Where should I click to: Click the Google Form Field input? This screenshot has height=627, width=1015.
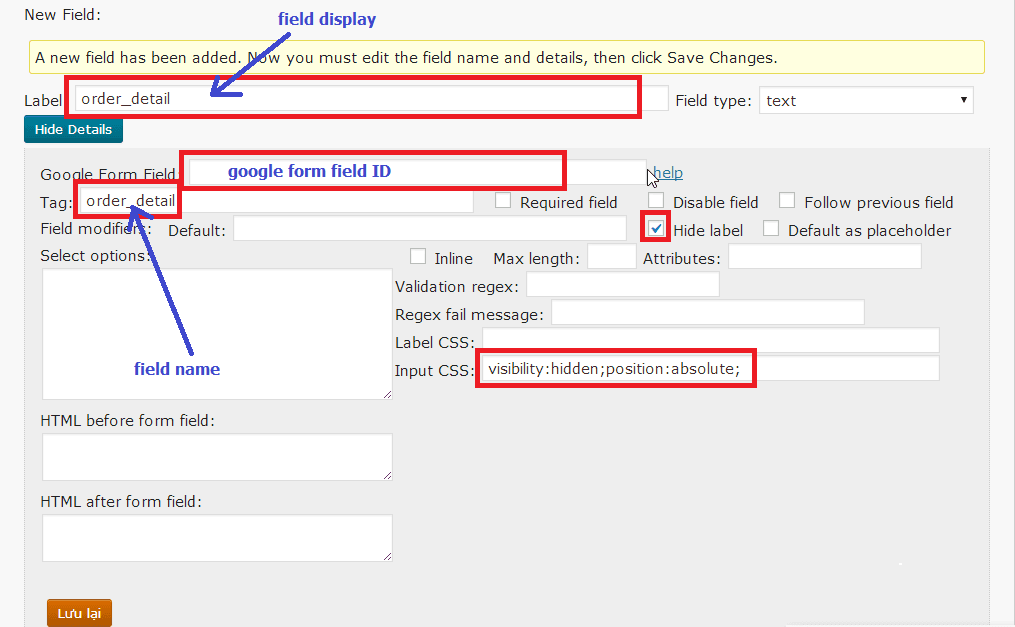pos(415,172)
